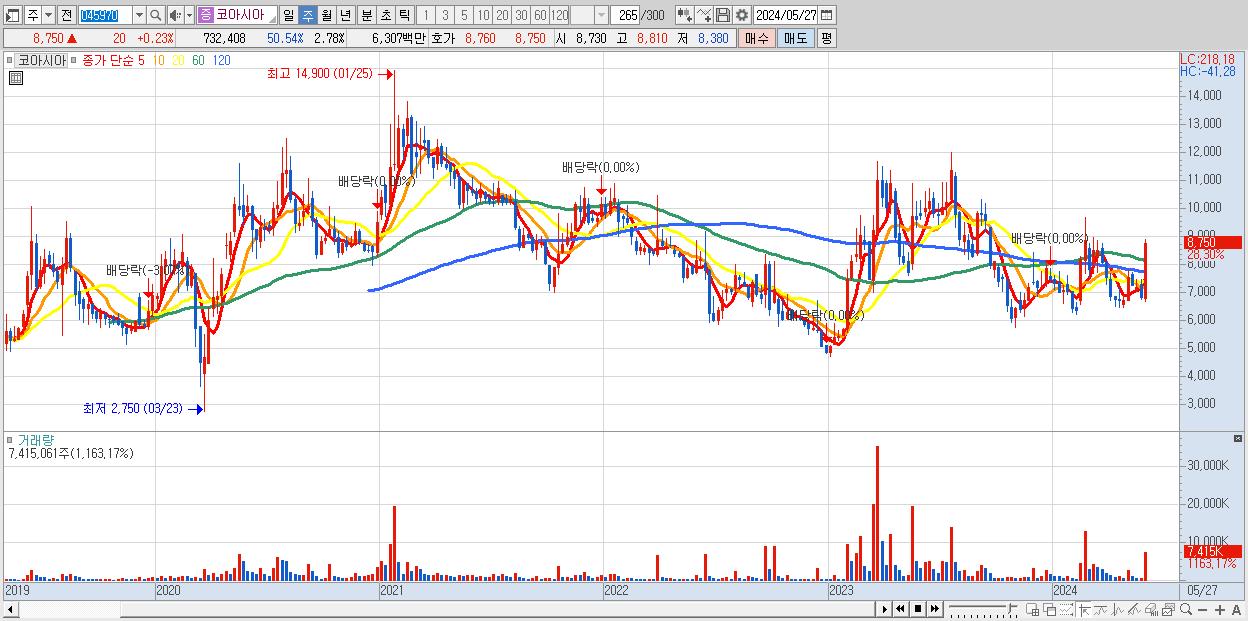
Task: Select the 3 interval button
Action: (445, 15)
